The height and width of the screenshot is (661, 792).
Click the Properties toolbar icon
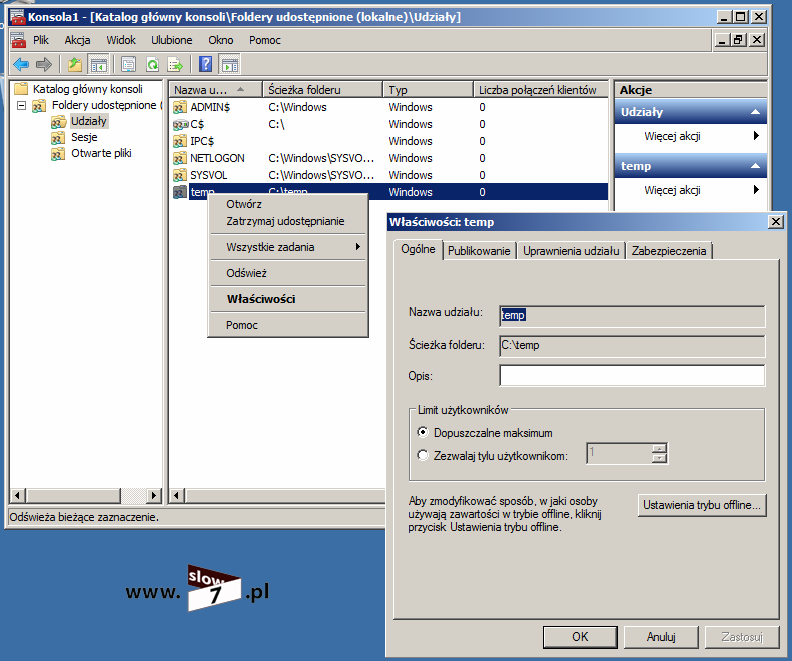[x=128, y=65]
